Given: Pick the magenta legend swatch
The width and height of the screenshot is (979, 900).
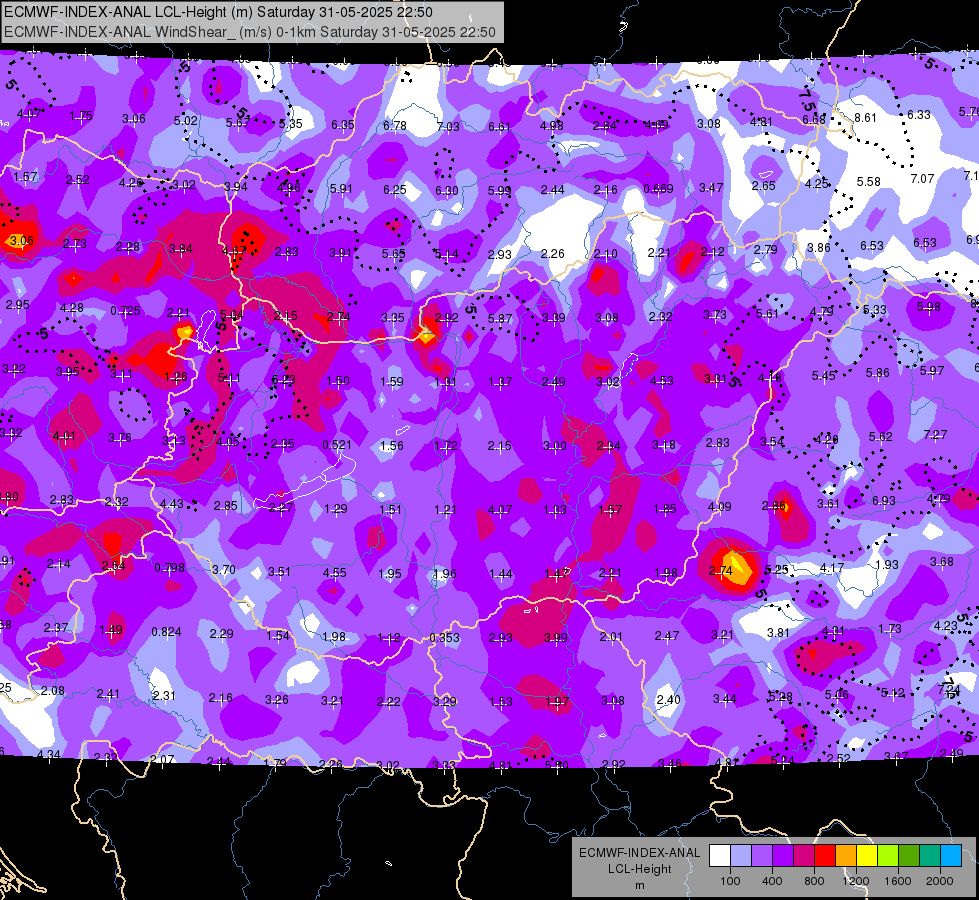Looking at the screenshot, I should coord(804,856).
